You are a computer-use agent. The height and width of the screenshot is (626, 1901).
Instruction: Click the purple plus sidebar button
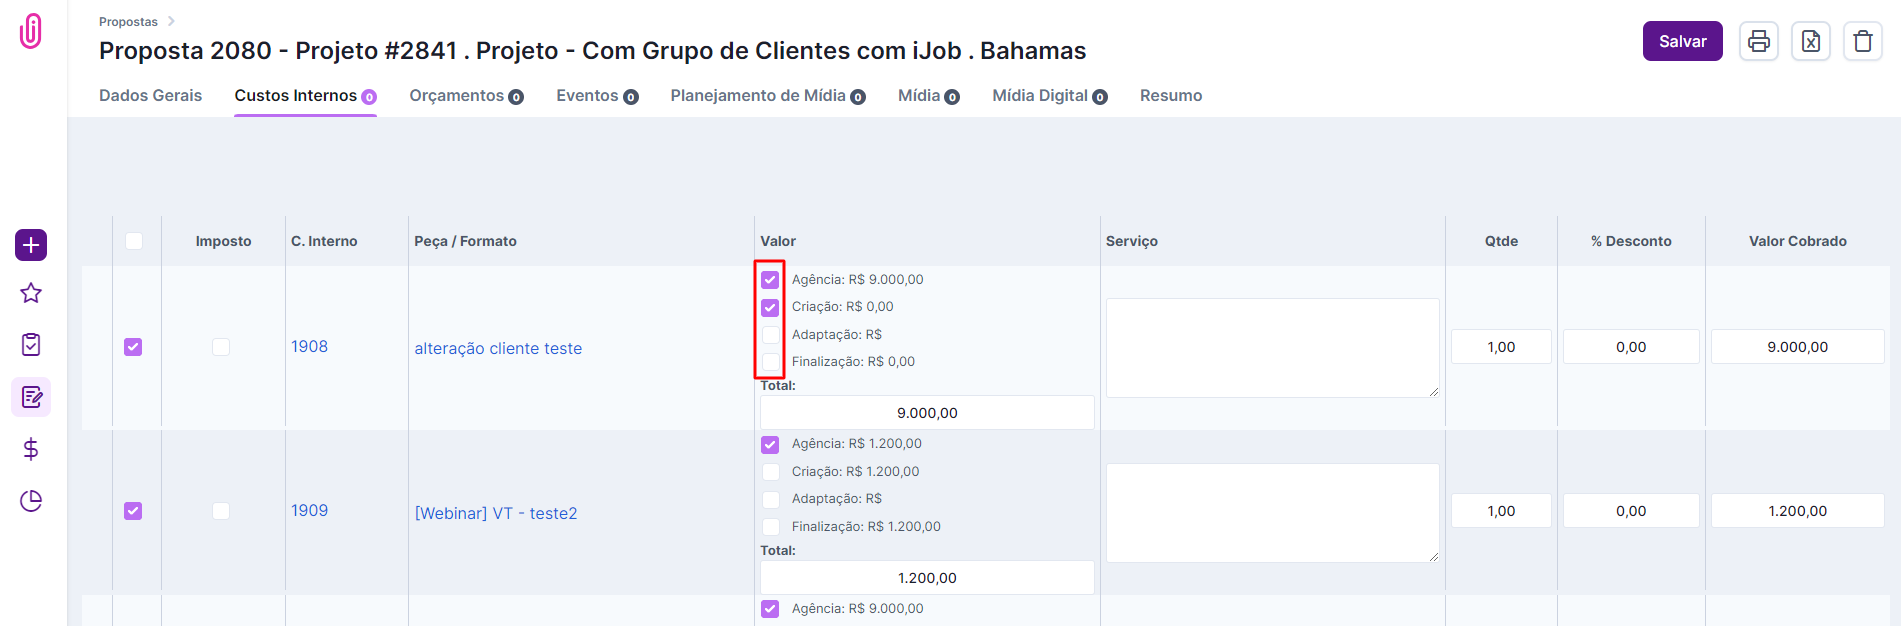pos(31,245)
